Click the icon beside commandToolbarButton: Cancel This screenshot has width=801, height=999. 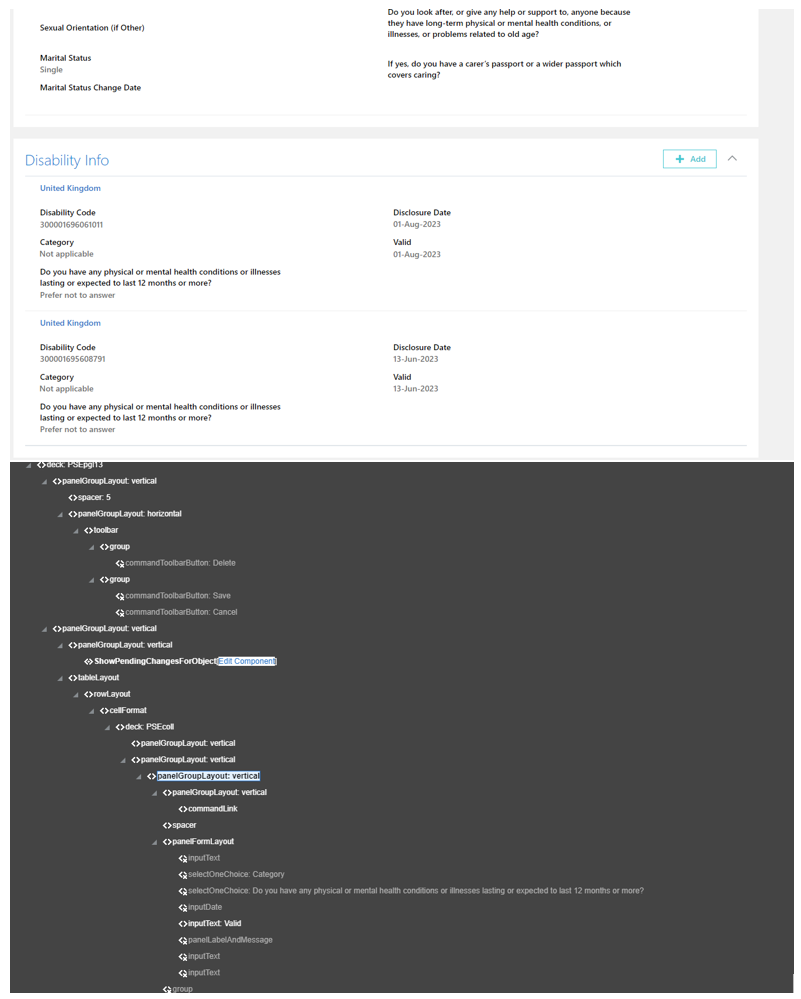pos(120,612)
